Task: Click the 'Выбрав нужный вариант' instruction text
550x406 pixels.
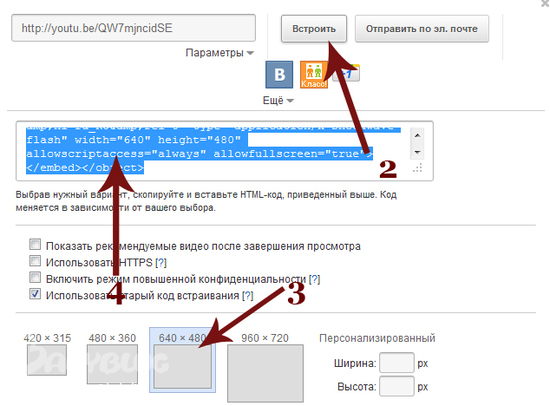Action: tap(206, 201)
